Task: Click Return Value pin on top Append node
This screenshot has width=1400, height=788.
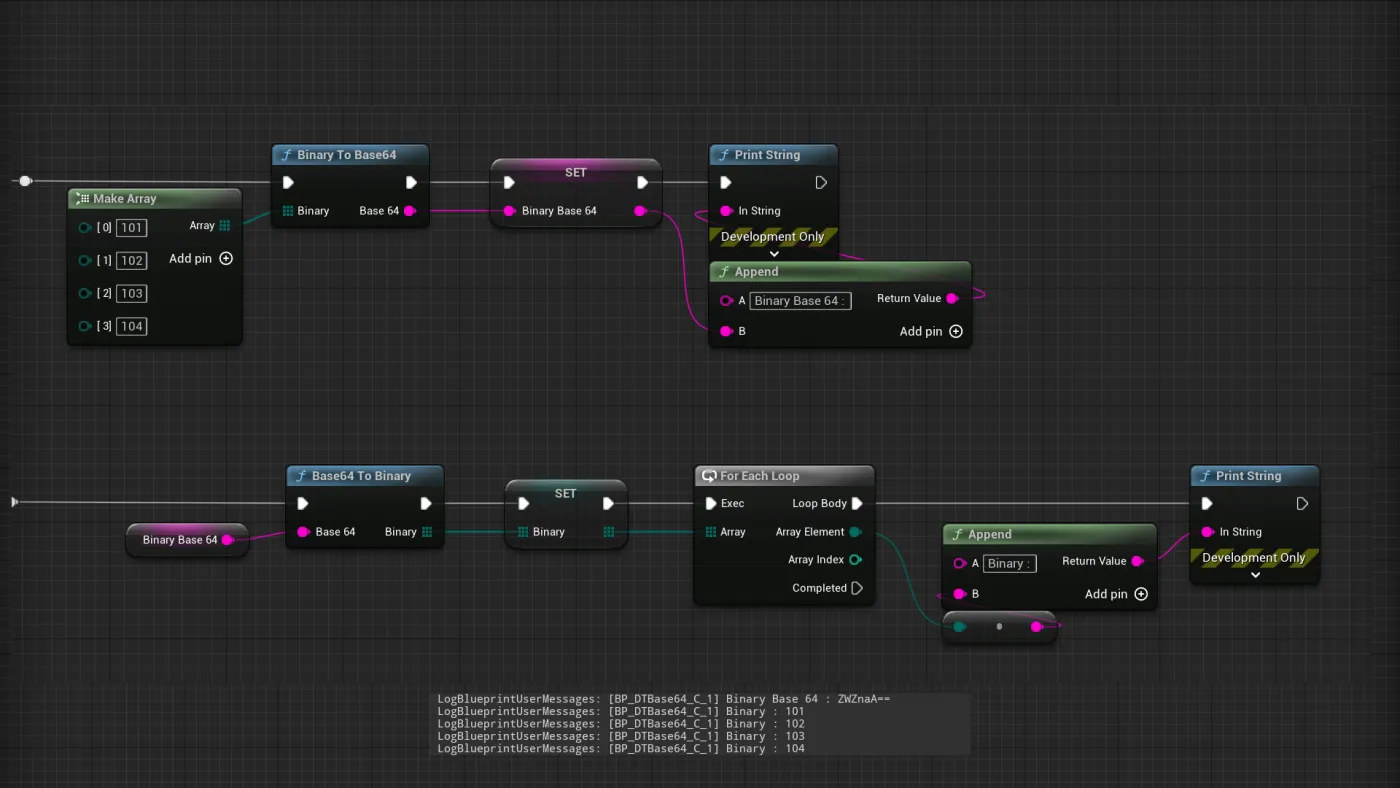Action: pyautogui.click(x=952, y=298)
